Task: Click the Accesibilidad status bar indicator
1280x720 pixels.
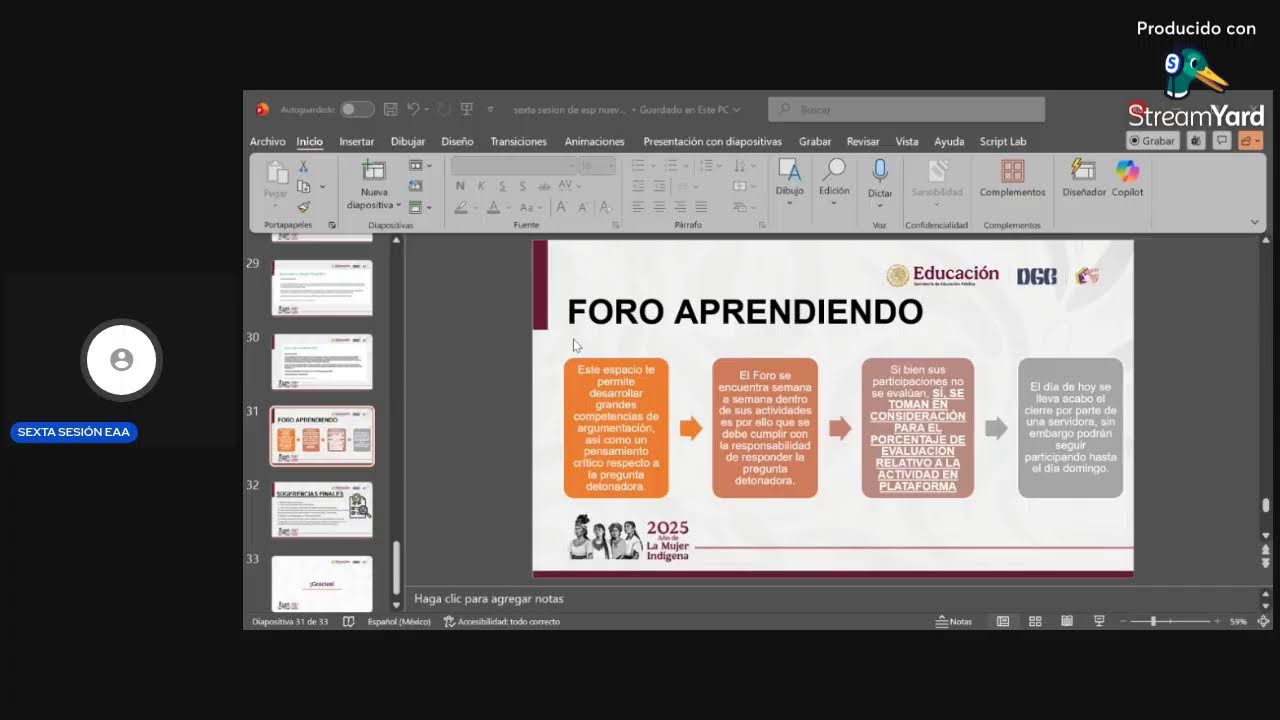Action: tap(502, 621)
